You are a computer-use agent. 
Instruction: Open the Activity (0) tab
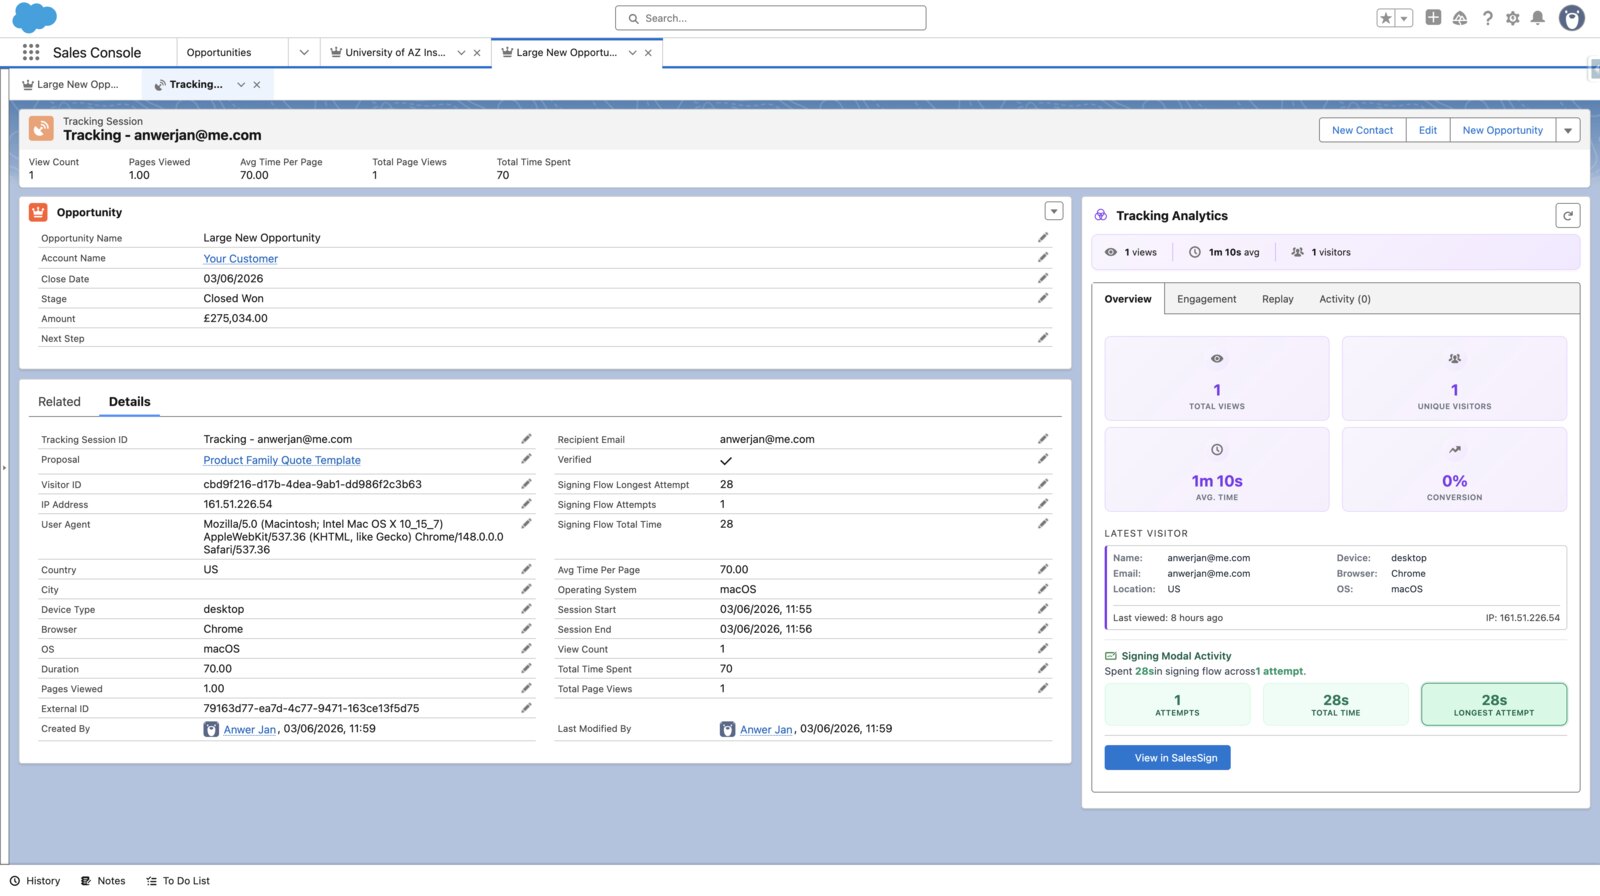[1344, 299]
